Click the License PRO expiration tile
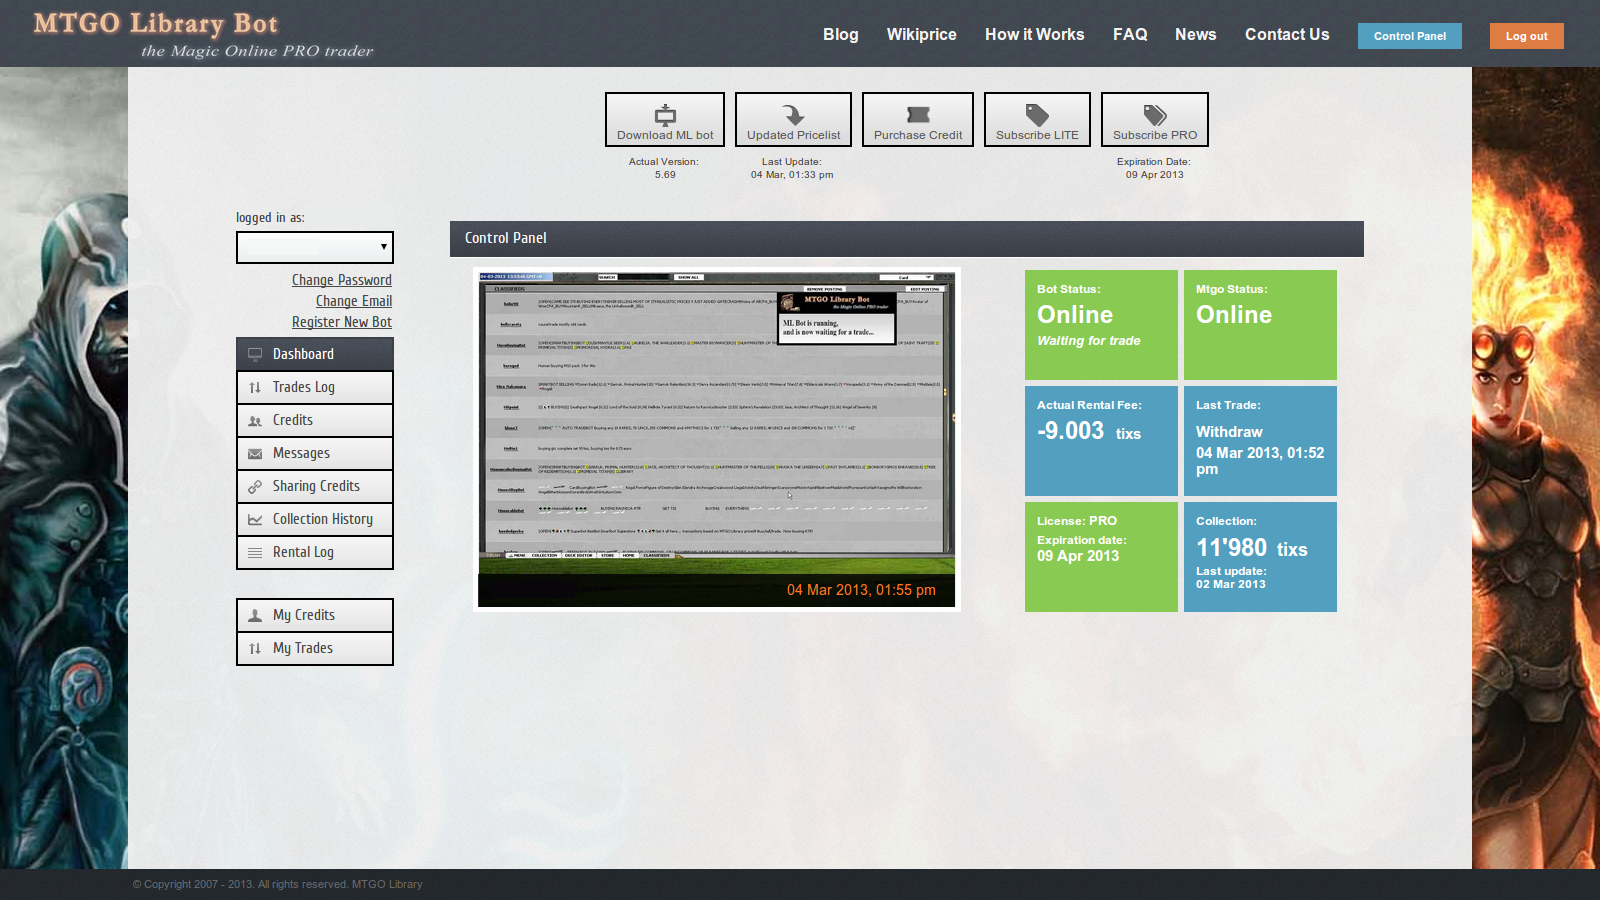1600x900 pixels. [1101, 557]
